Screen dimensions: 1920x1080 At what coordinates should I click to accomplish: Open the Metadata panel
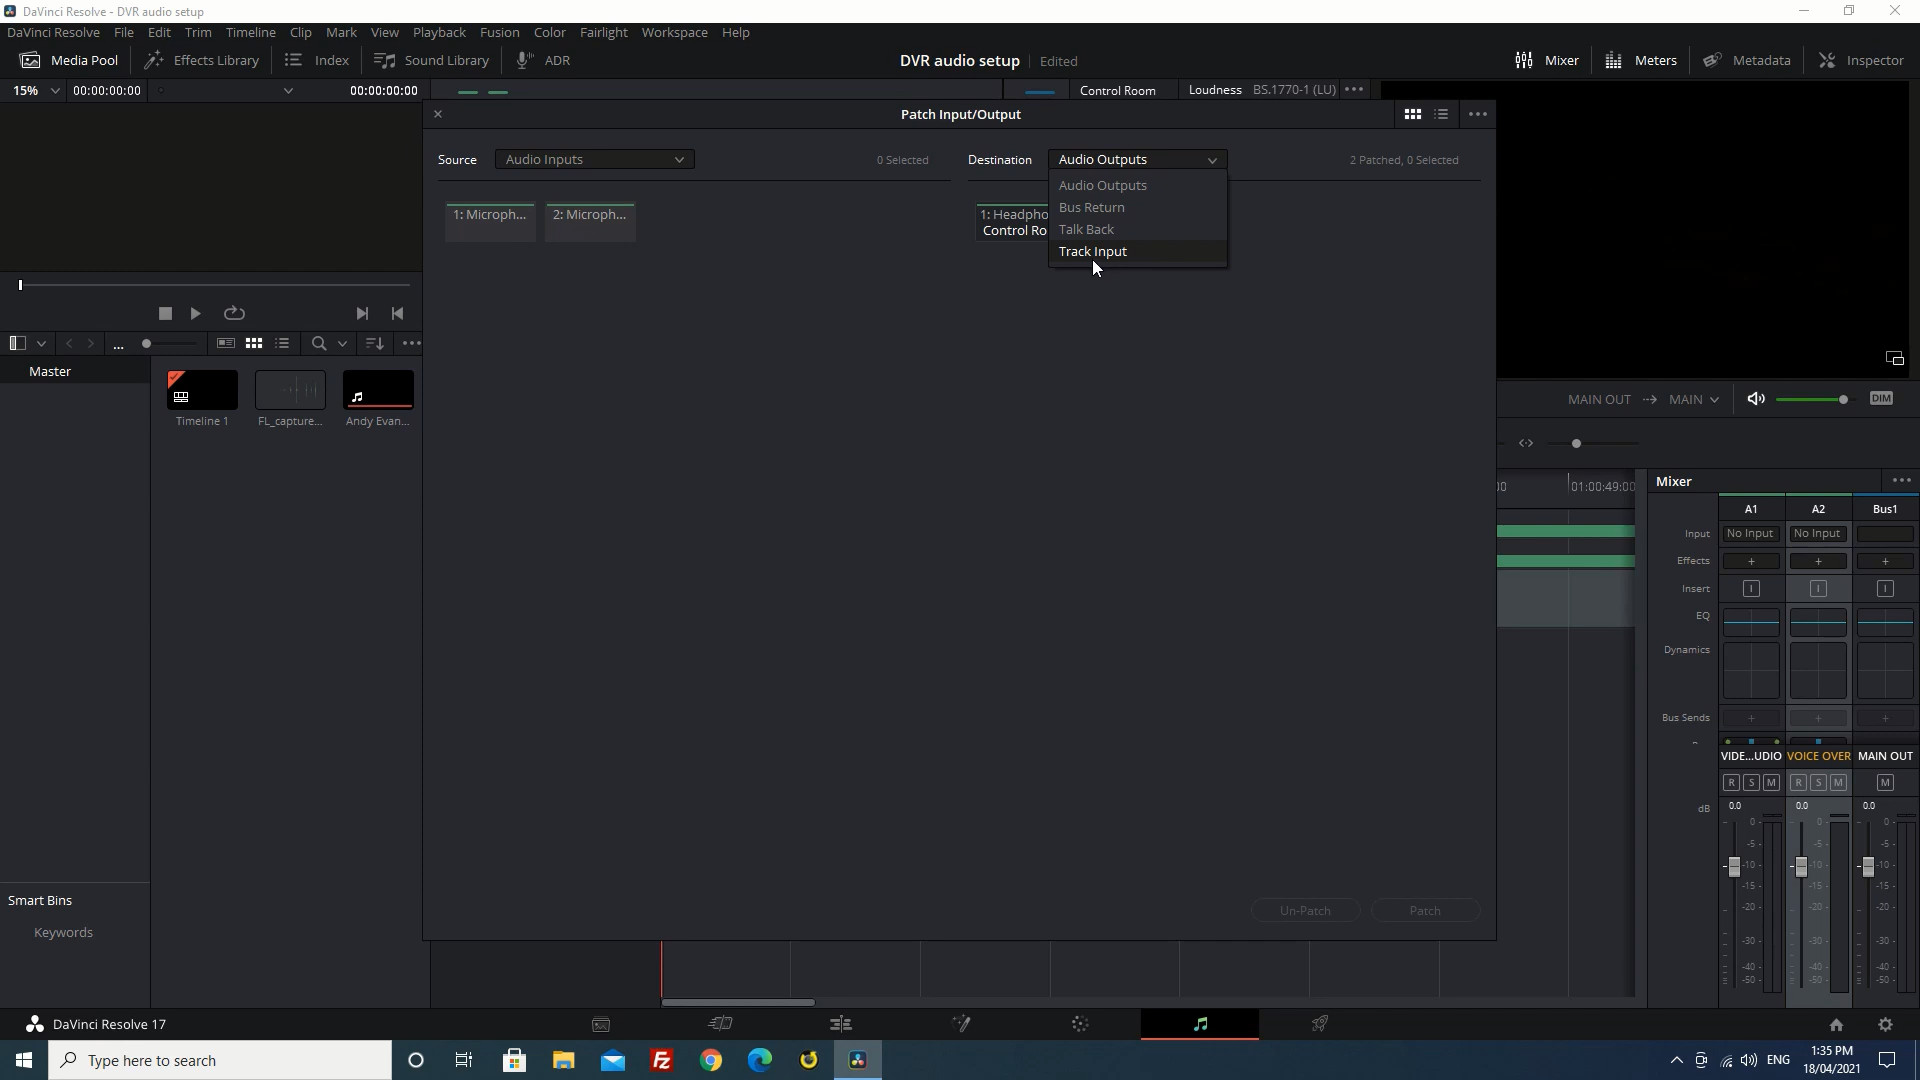(x=1747, y=60)
